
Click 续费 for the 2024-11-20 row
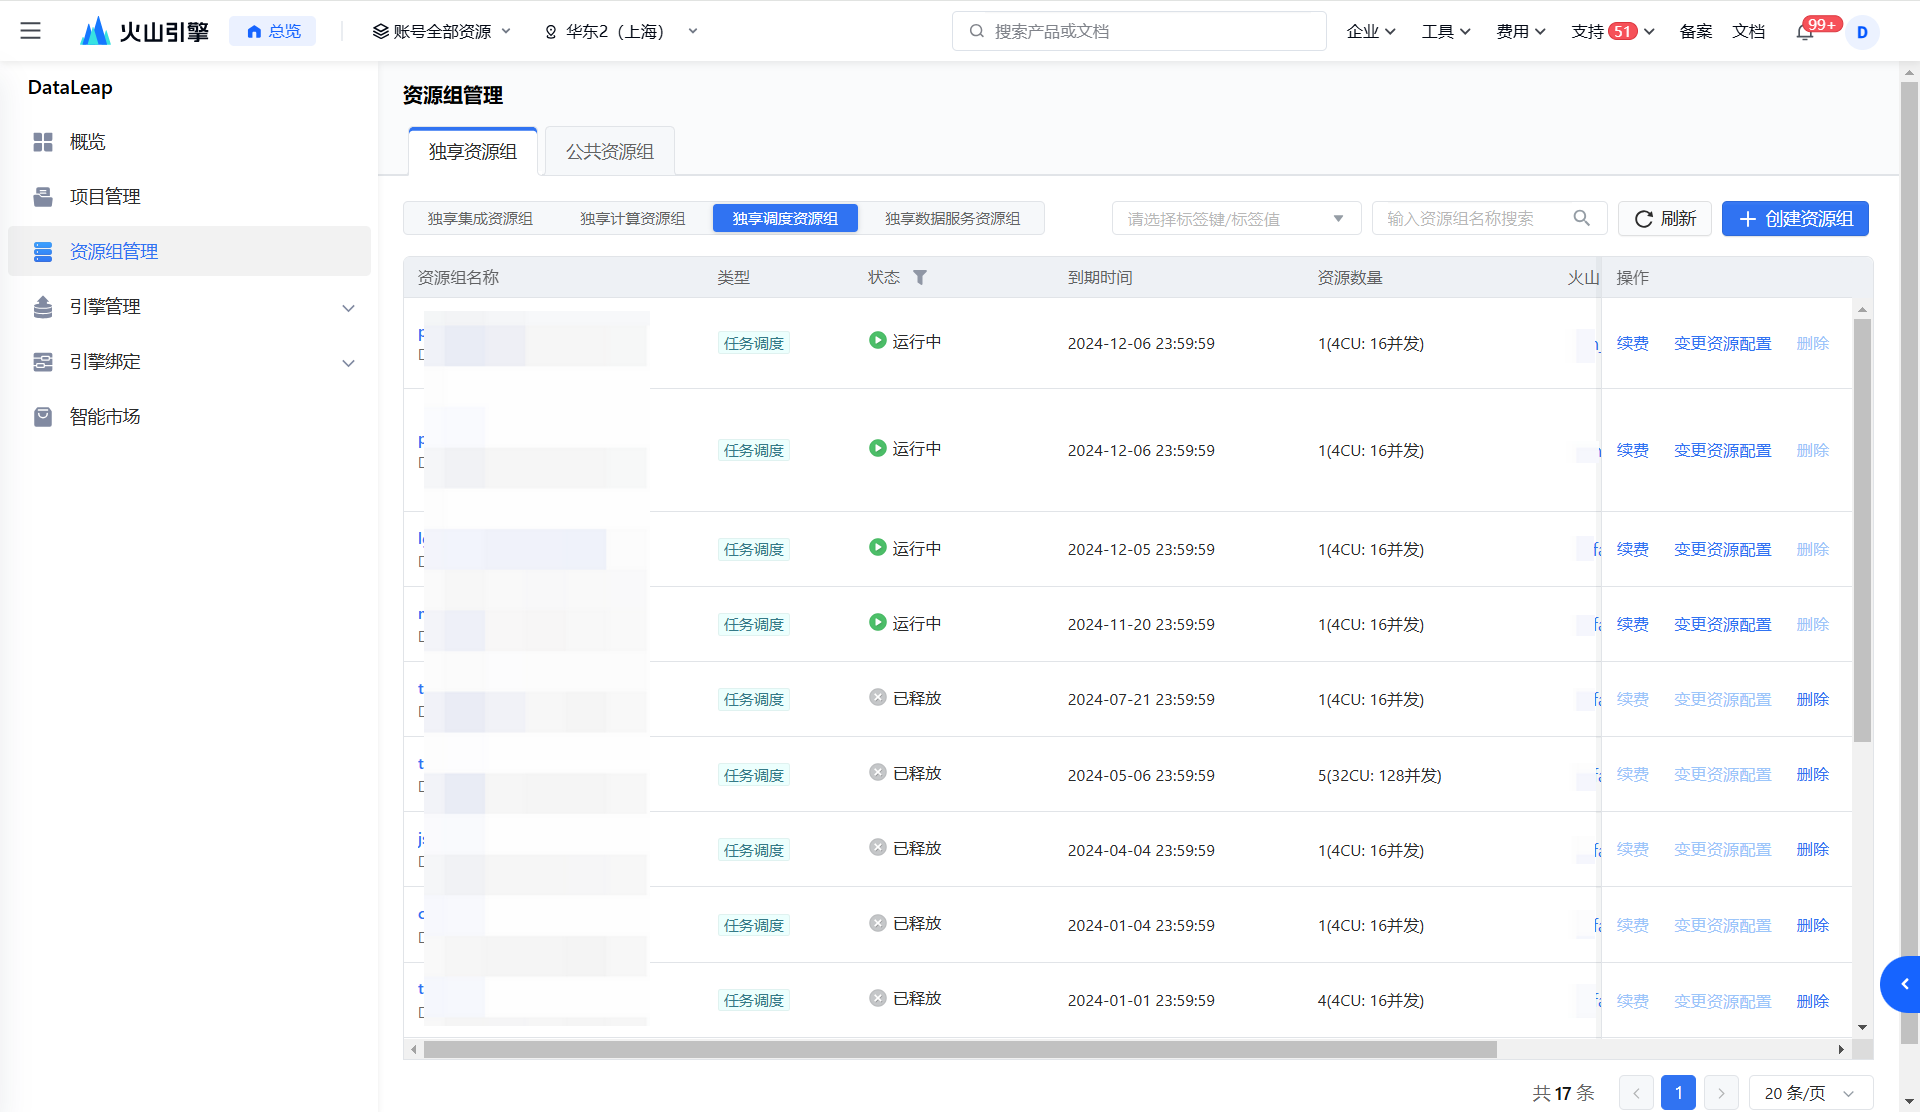pyautogui.click(x=1632, y=624)
